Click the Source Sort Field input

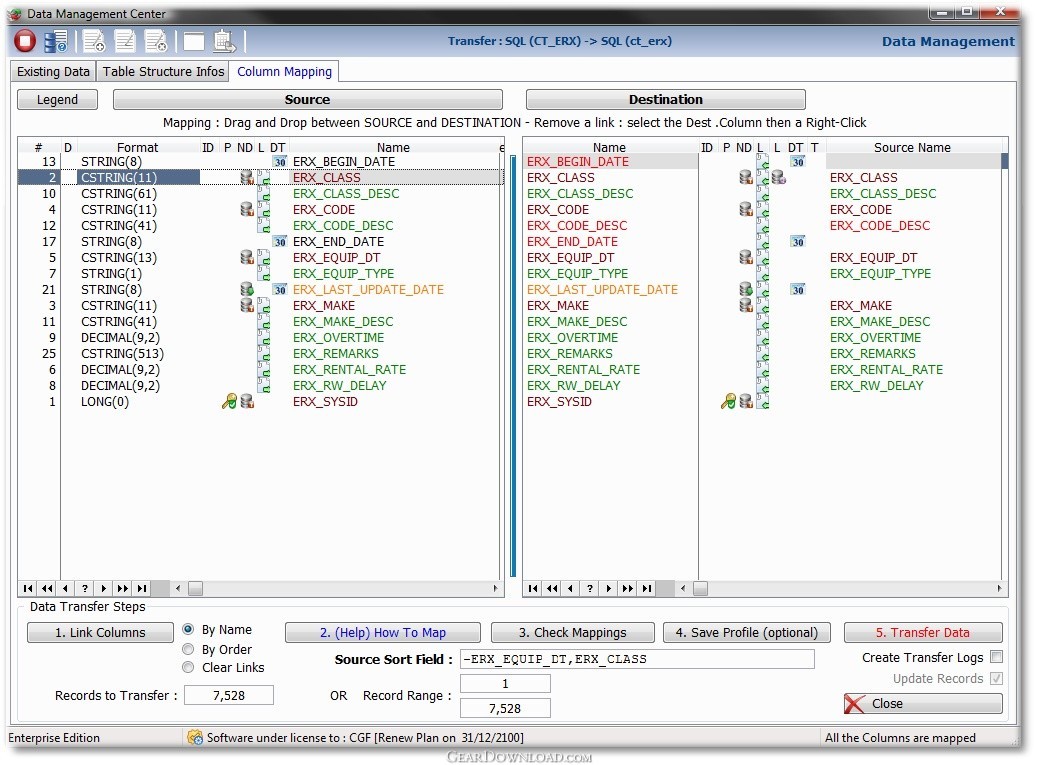point(637,659)
